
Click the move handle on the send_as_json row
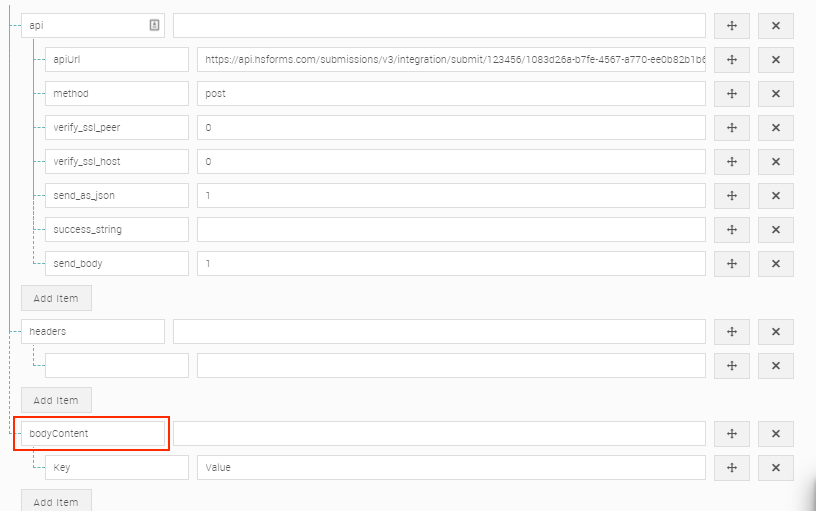(731, 196)
